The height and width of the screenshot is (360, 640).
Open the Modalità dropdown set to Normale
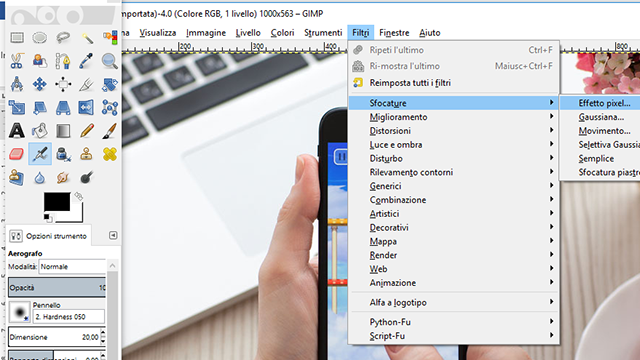(72, 267)
